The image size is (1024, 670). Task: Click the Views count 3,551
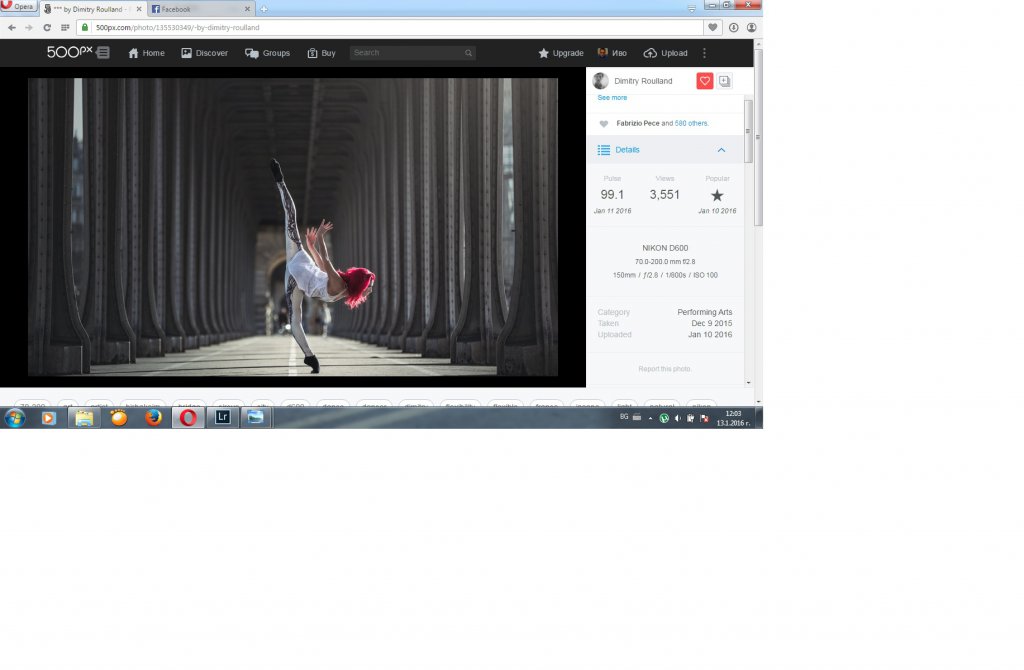664,195
